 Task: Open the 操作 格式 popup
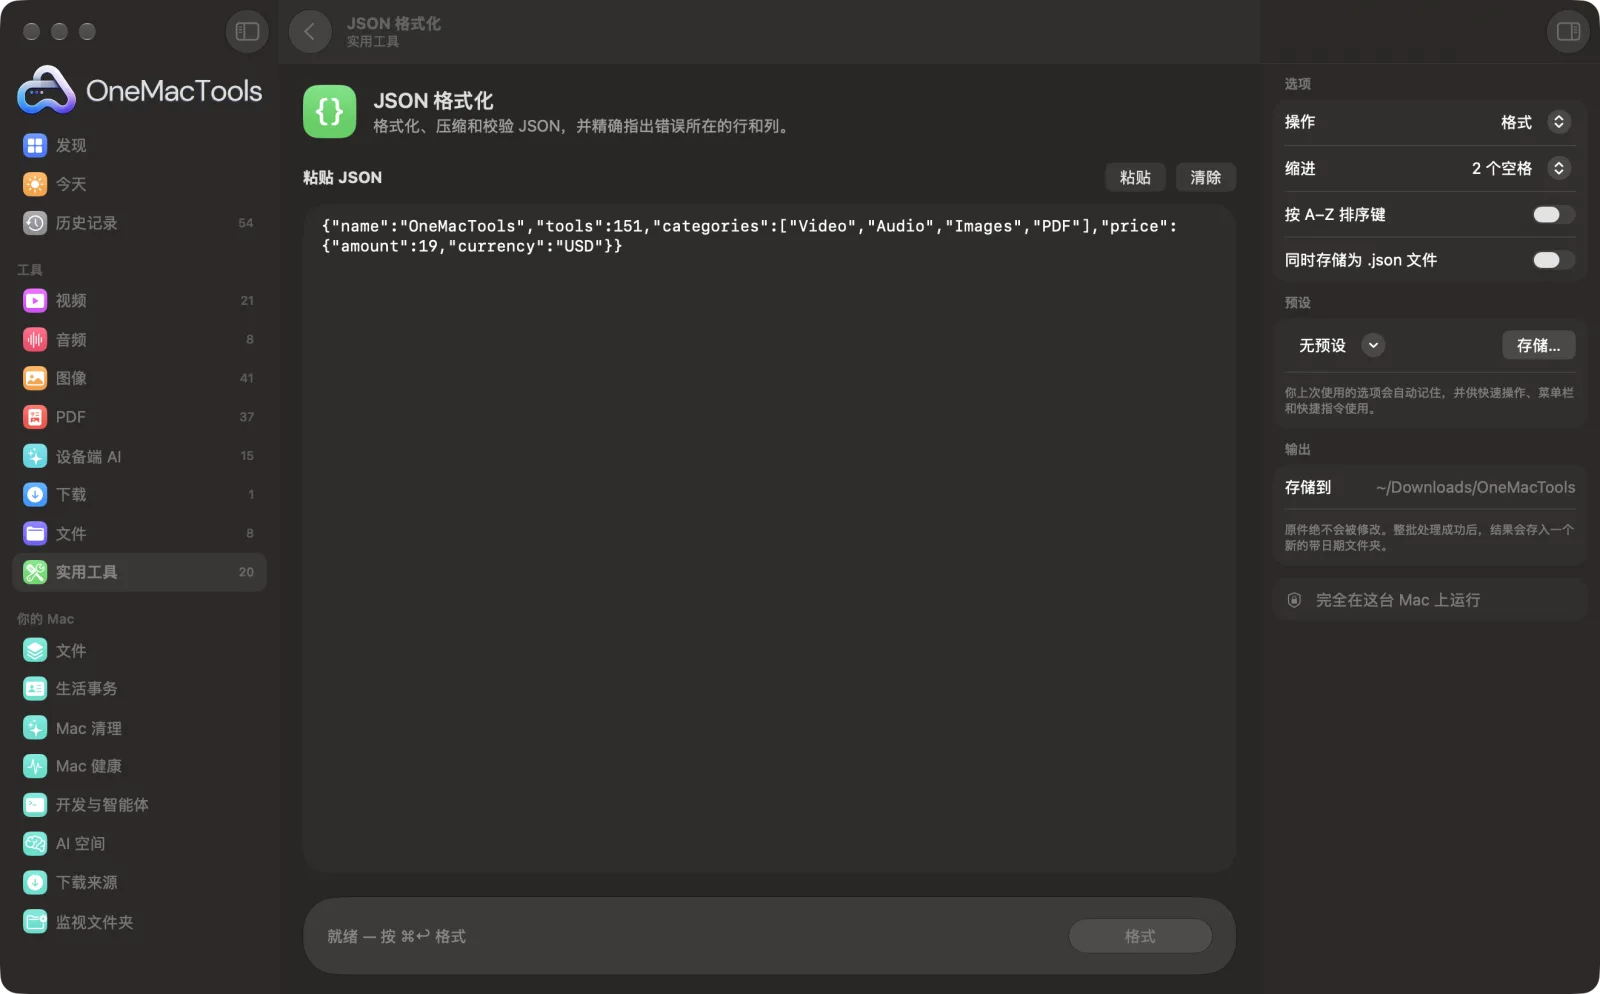1534,122
